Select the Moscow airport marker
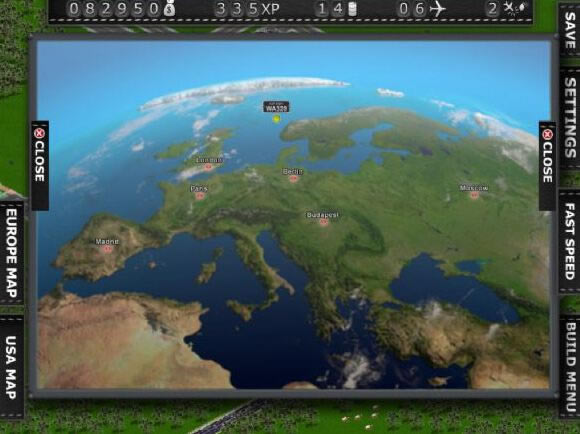 [x=475, y=195]
